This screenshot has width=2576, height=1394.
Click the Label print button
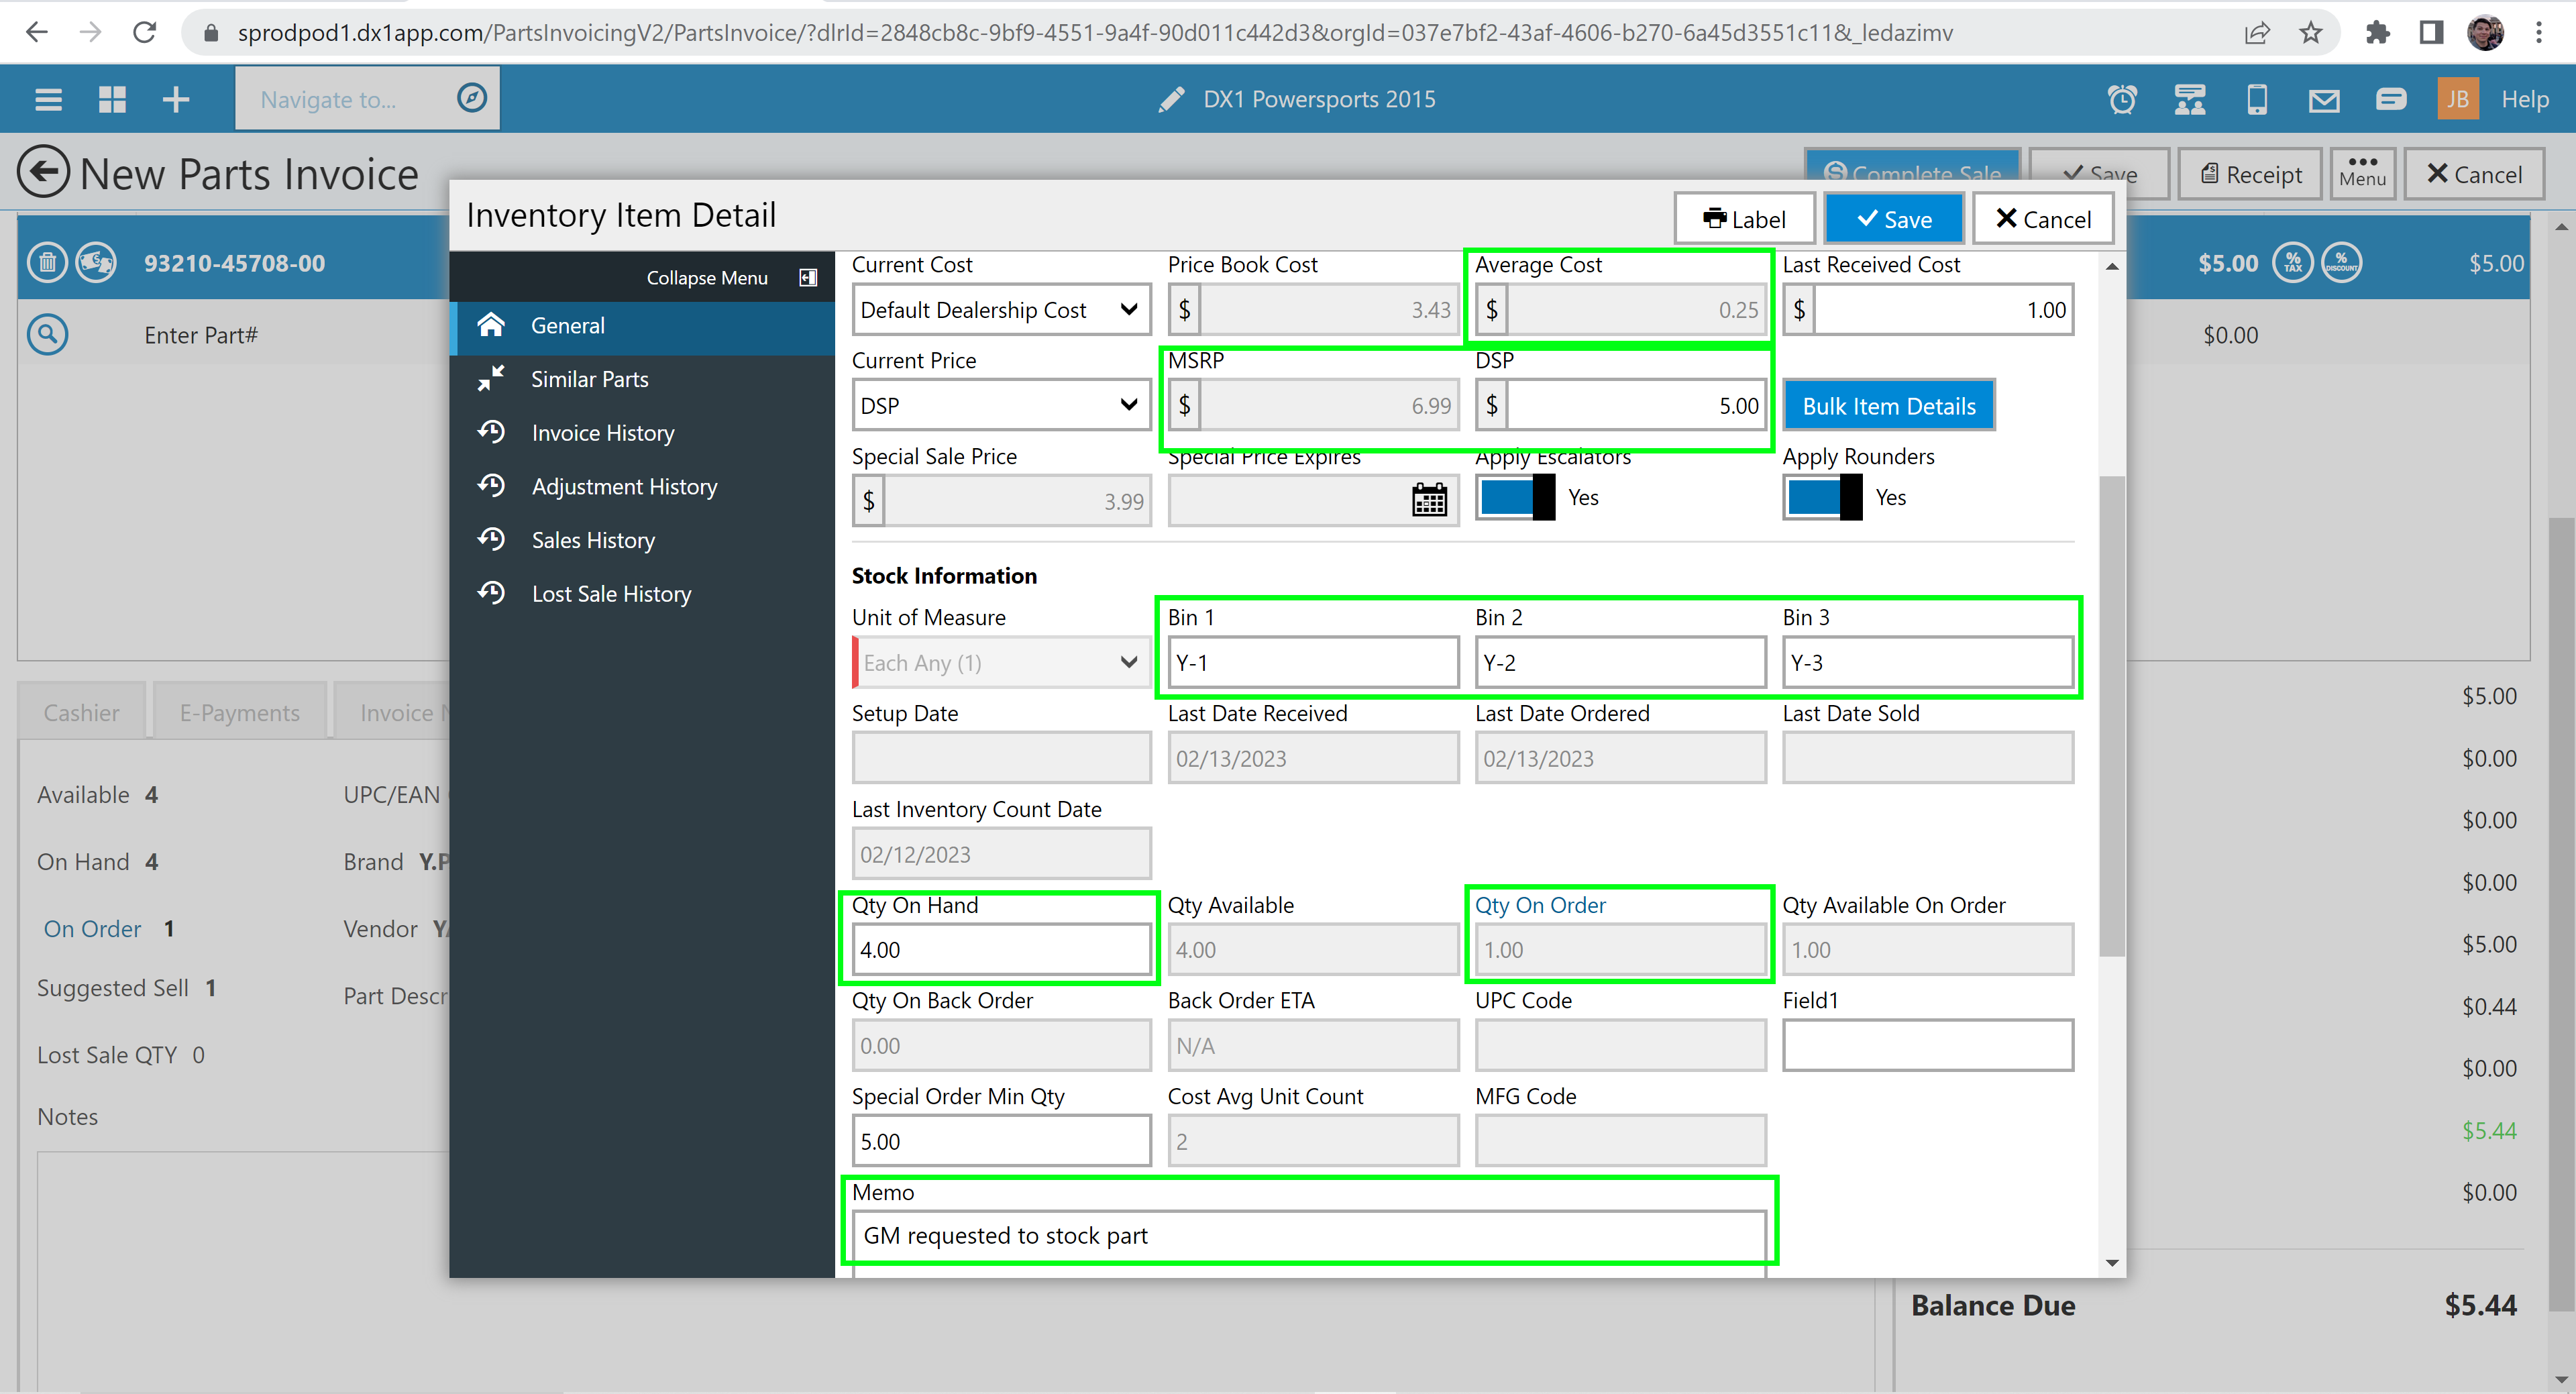[1744, 219]
